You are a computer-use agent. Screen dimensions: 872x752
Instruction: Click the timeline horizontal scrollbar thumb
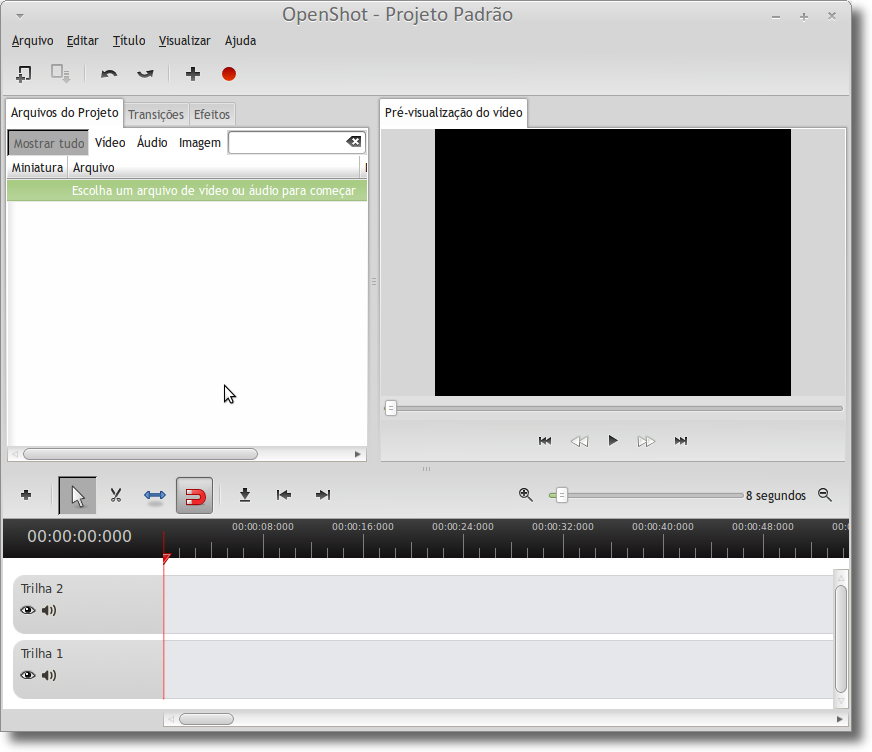coord(206,719)
